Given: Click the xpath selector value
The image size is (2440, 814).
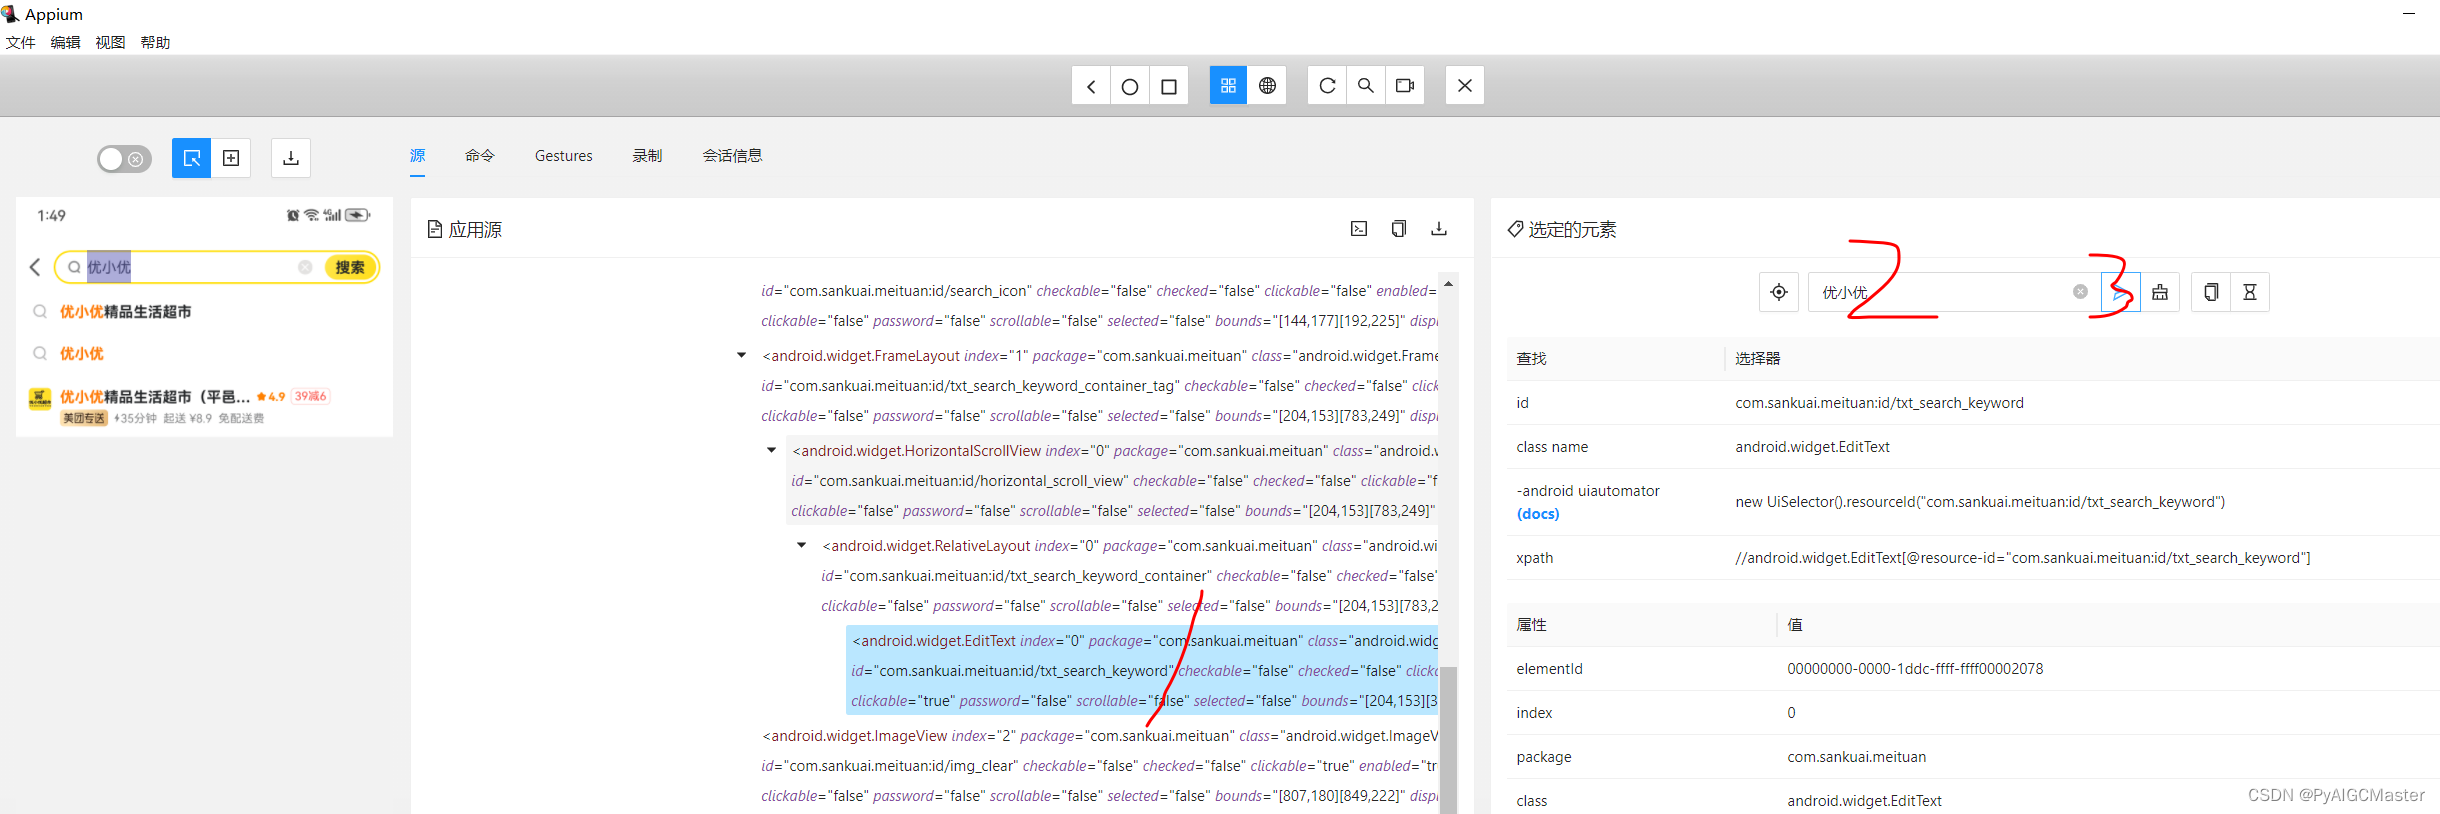Looking at the screenshot, I should point(2023,558).
